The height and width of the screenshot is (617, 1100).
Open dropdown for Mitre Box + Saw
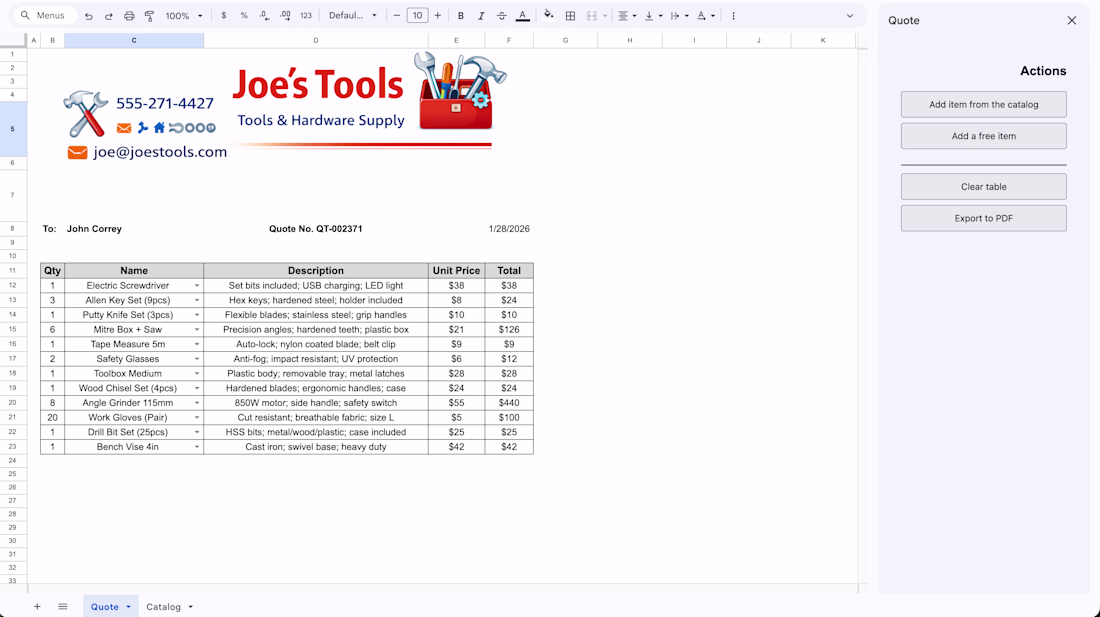(x=196, y=330)
